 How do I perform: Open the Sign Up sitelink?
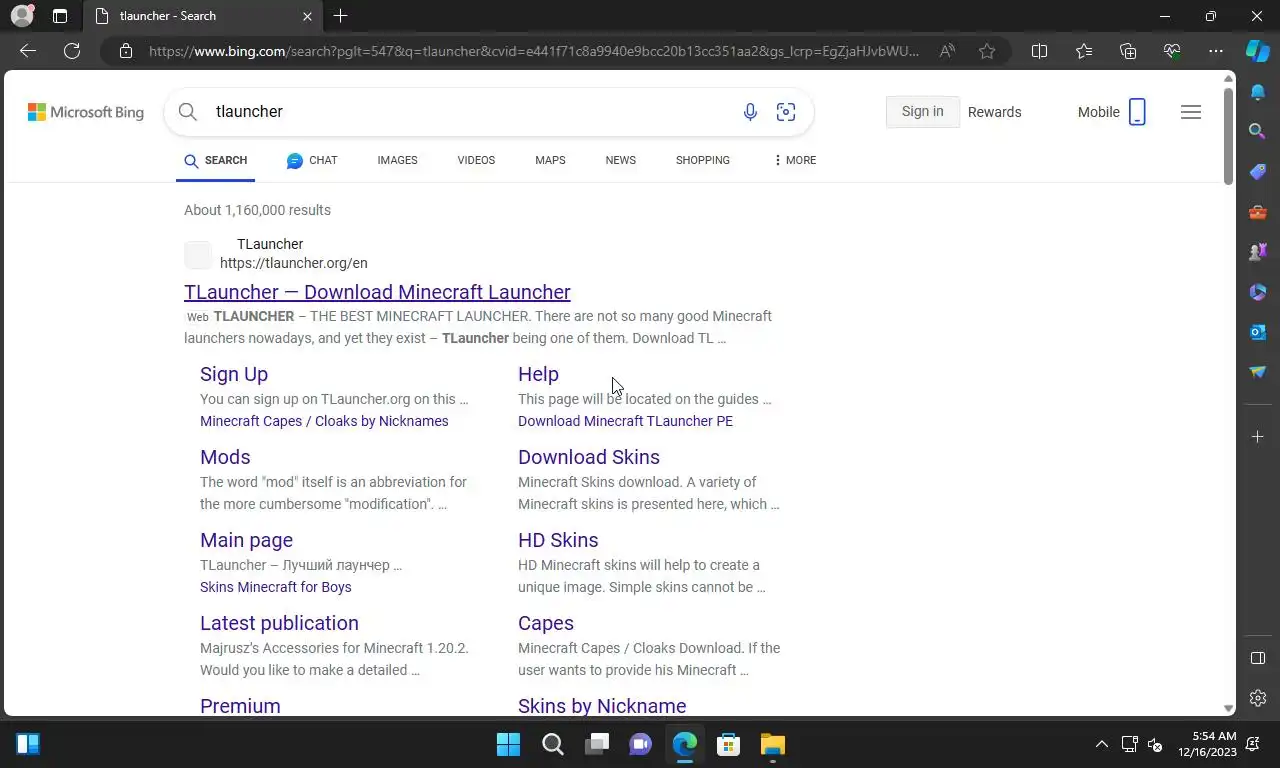234,374
